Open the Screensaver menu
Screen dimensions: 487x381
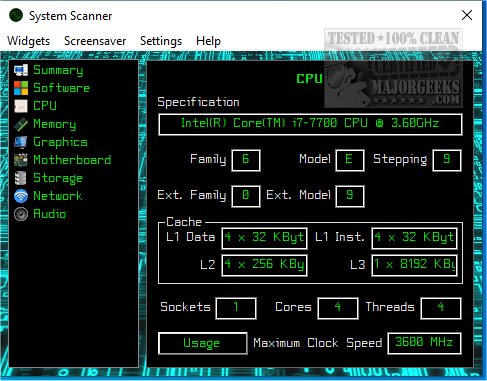pyautogui.click(x=95, y=41)
